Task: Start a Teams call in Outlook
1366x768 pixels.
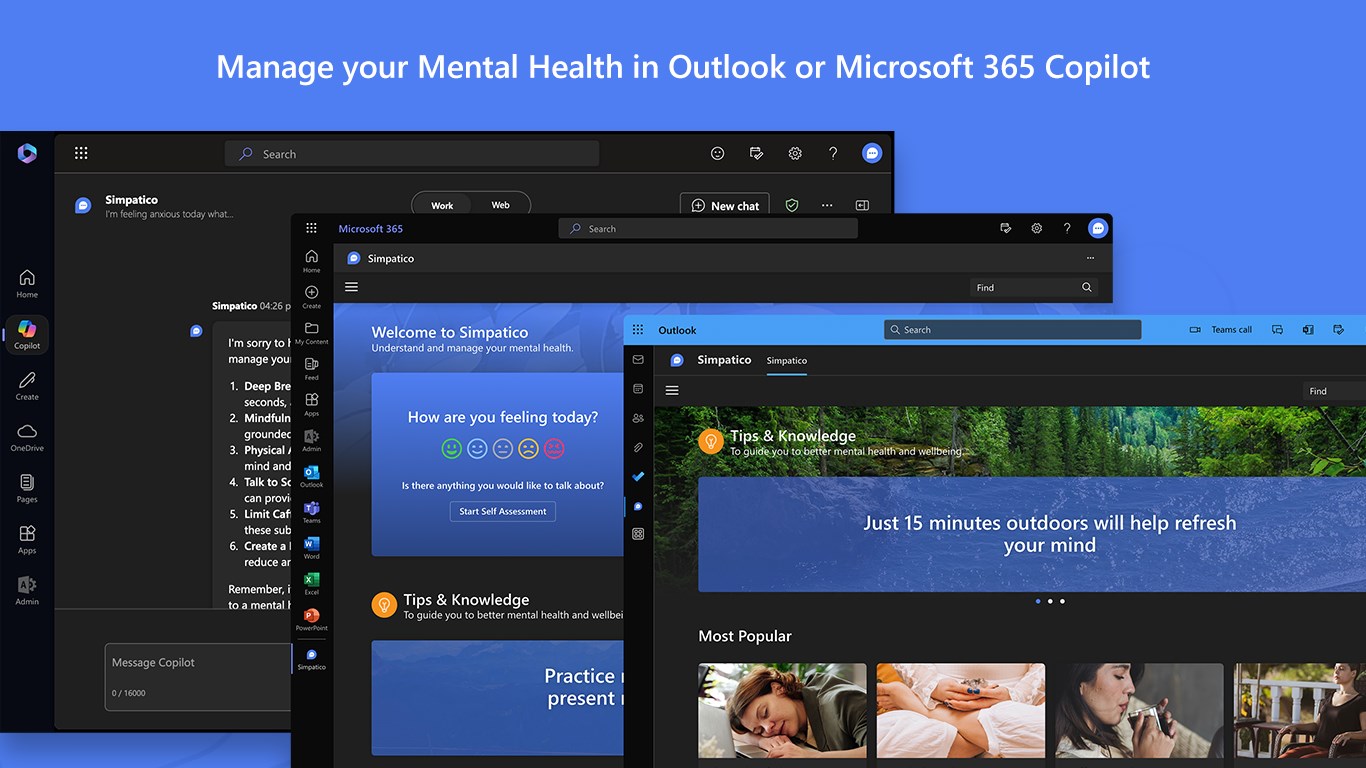Action: pos(1221,329)
